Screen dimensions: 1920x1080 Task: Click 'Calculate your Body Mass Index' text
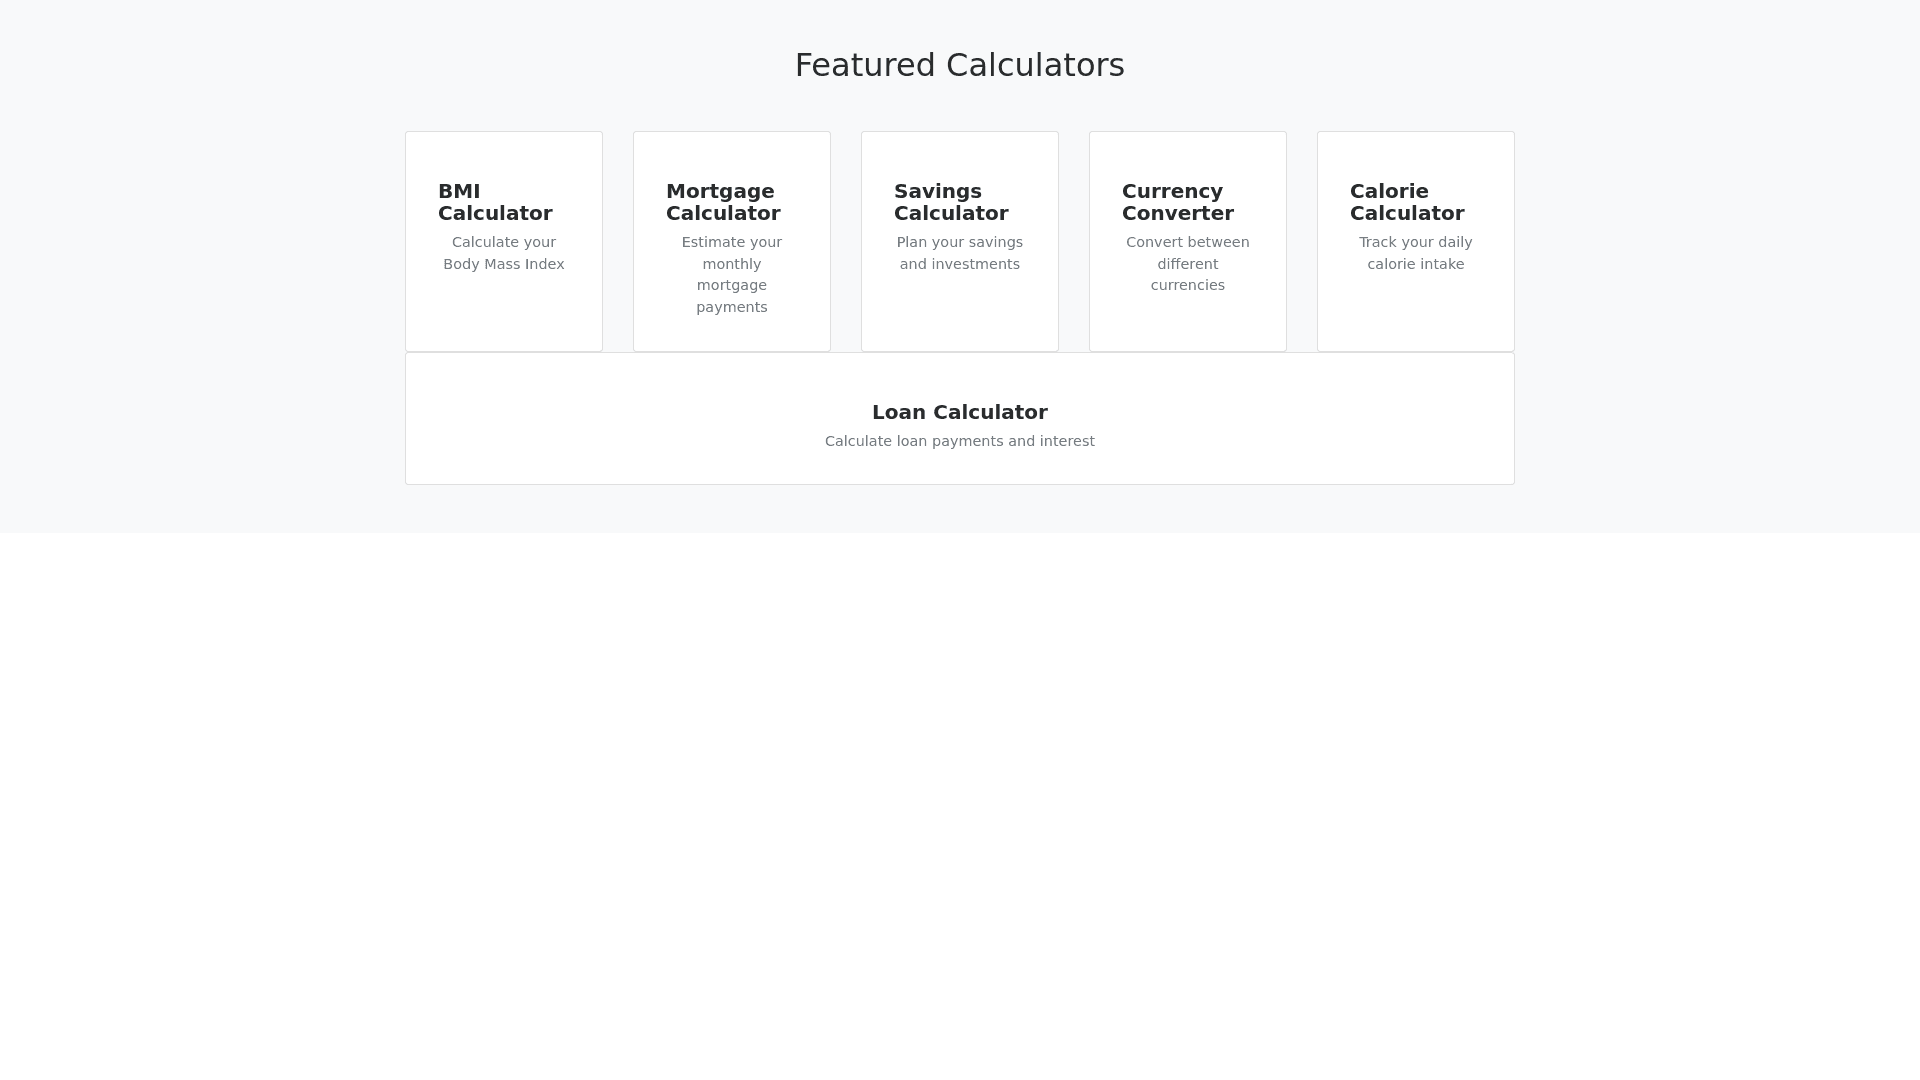(504, 253)
